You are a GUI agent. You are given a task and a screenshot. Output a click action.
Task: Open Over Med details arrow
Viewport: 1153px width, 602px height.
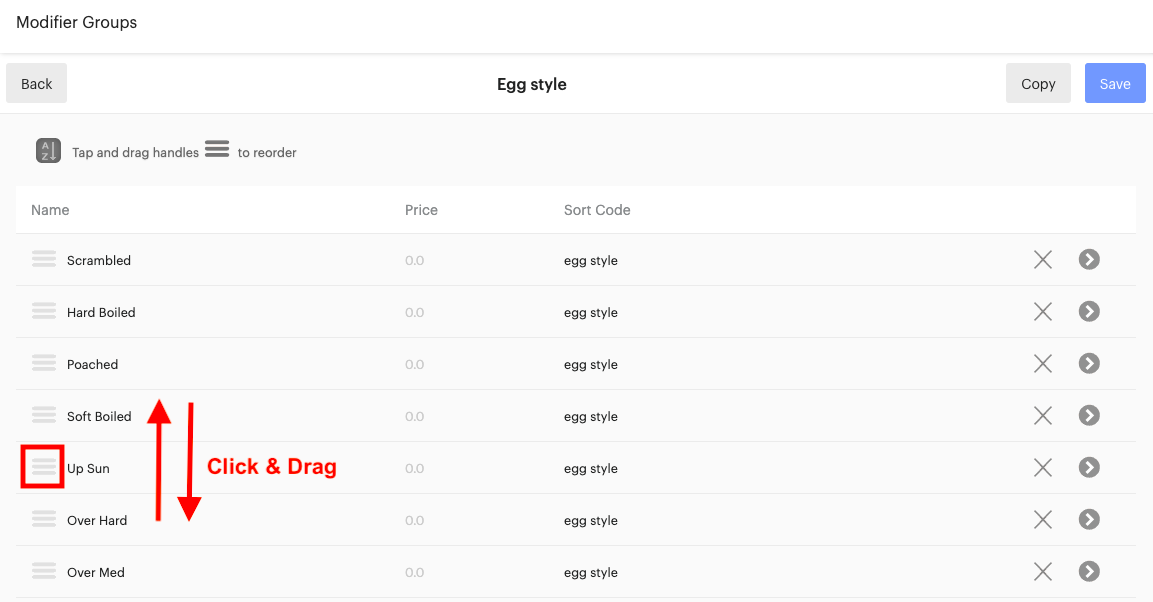tap(1089, 571)
